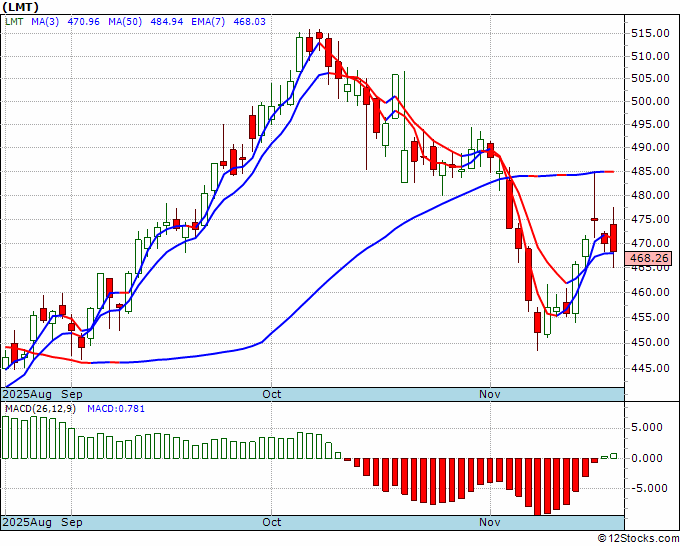Click the Nov label on price time axis
Image resolution: width=680 pixels, height=546 pixels.
point(490,394)
